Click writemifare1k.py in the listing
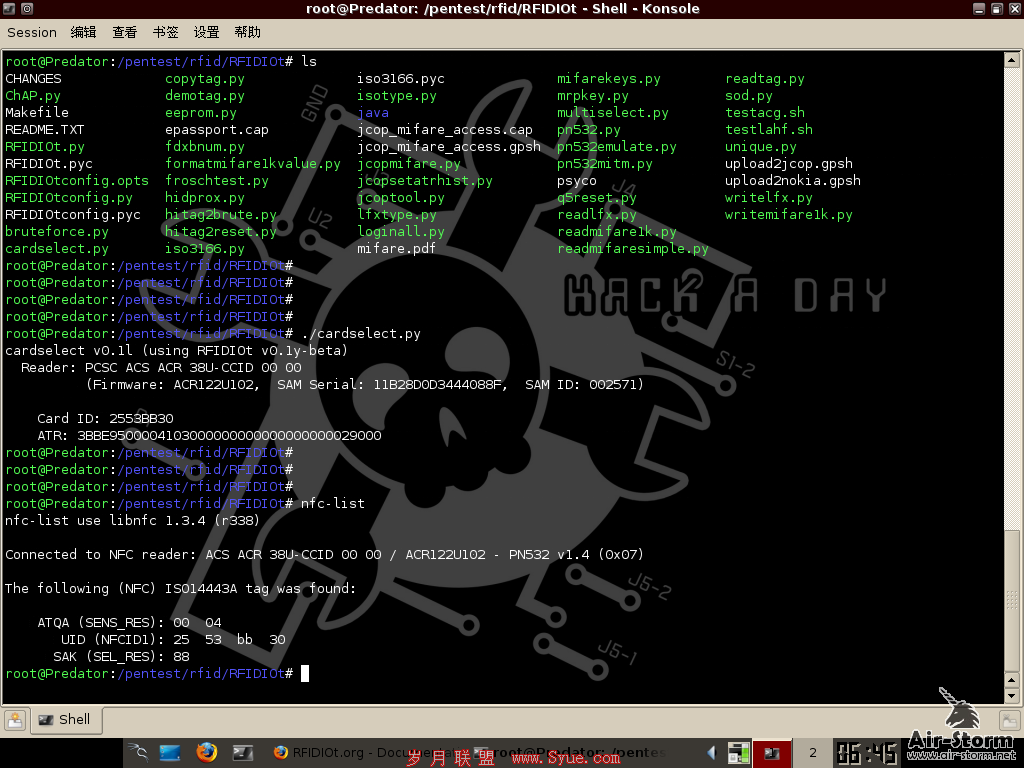1024x768 pixels. [x=789, y=214]
